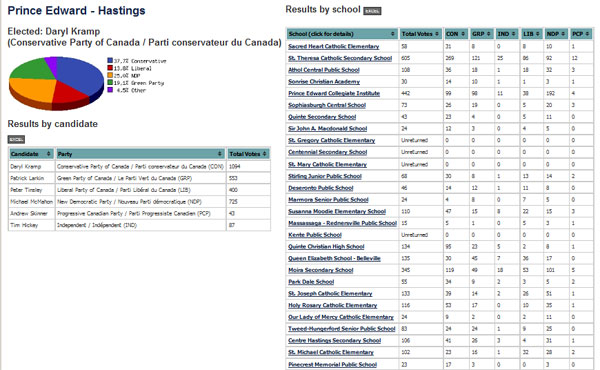Sort school table by its Total Votes arrow
This screenshot has height=370, width=600.
[437, 34]
